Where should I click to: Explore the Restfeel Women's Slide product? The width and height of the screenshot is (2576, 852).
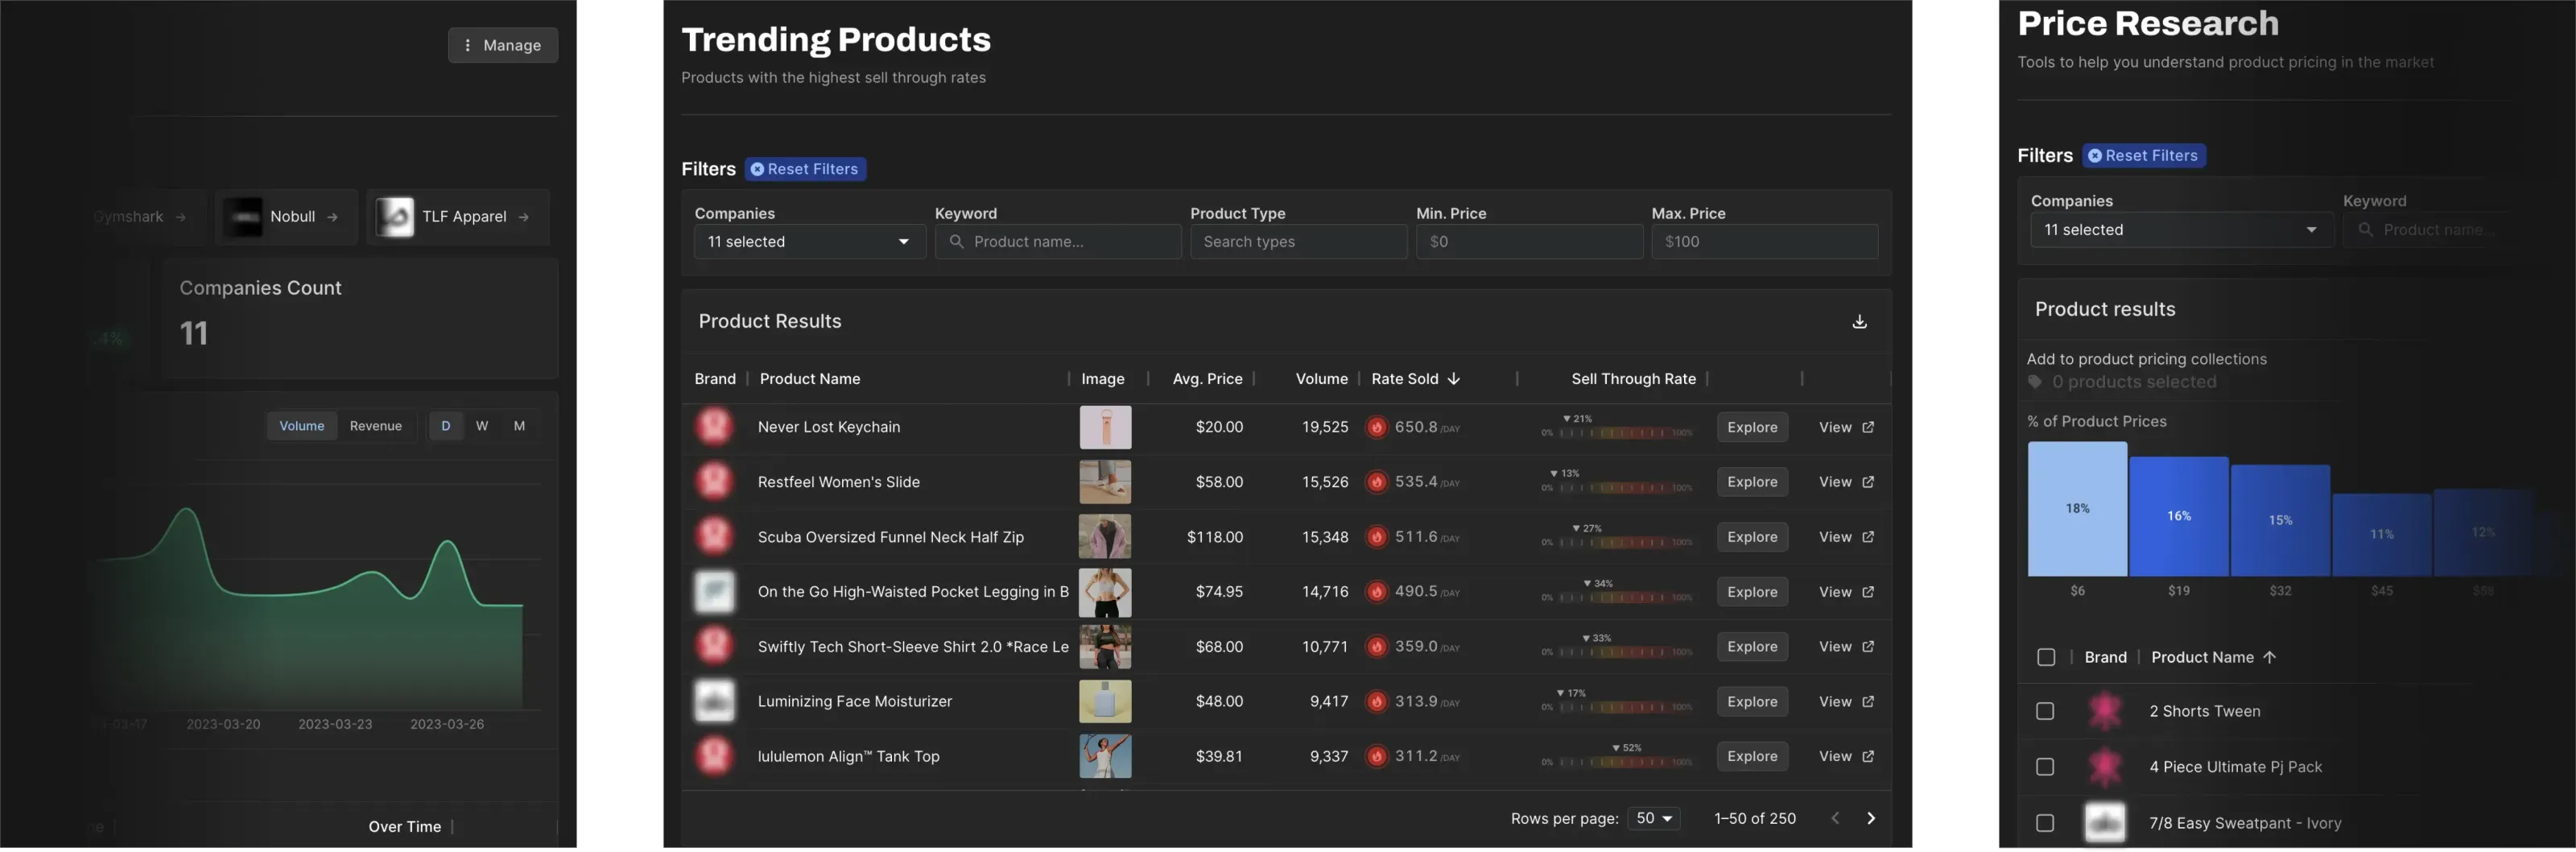click(1752, 483)
